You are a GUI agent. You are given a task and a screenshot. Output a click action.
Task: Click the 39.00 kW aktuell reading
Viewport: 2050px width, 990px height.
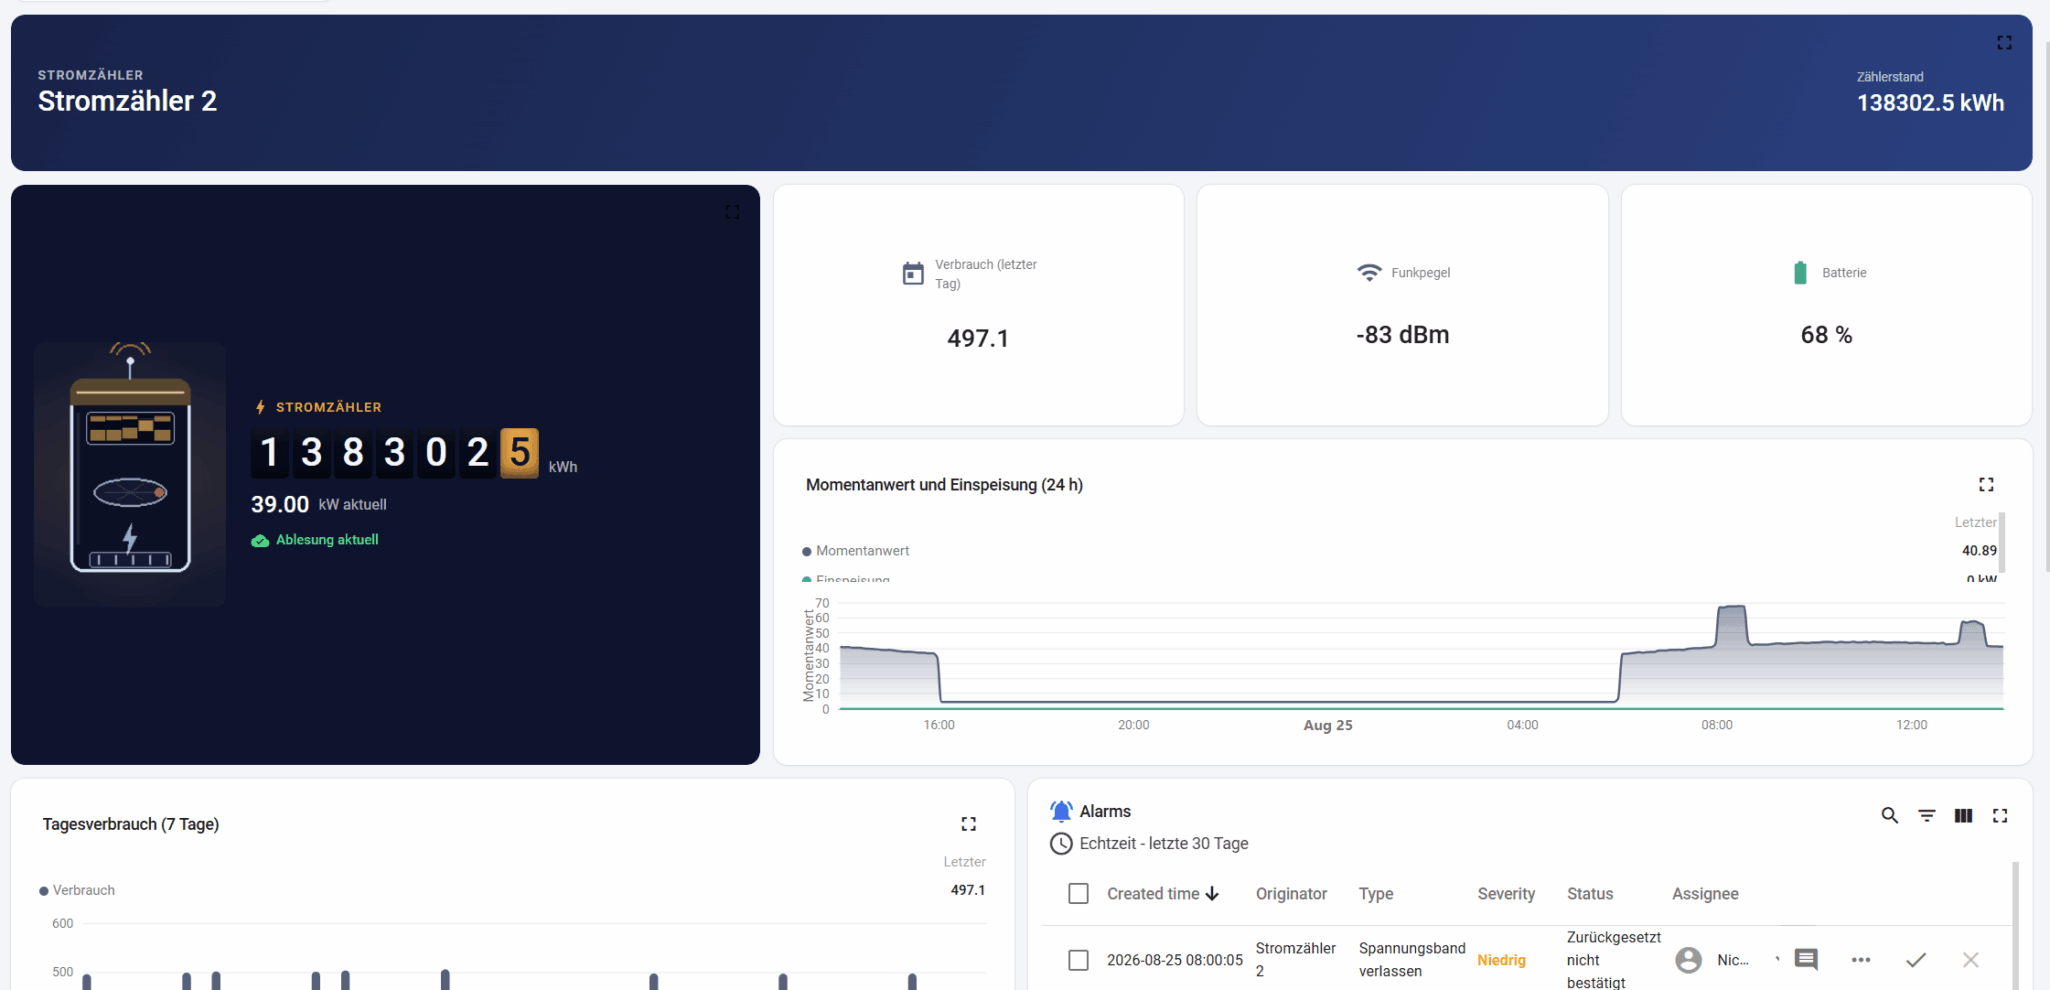(x=319, y=505)
